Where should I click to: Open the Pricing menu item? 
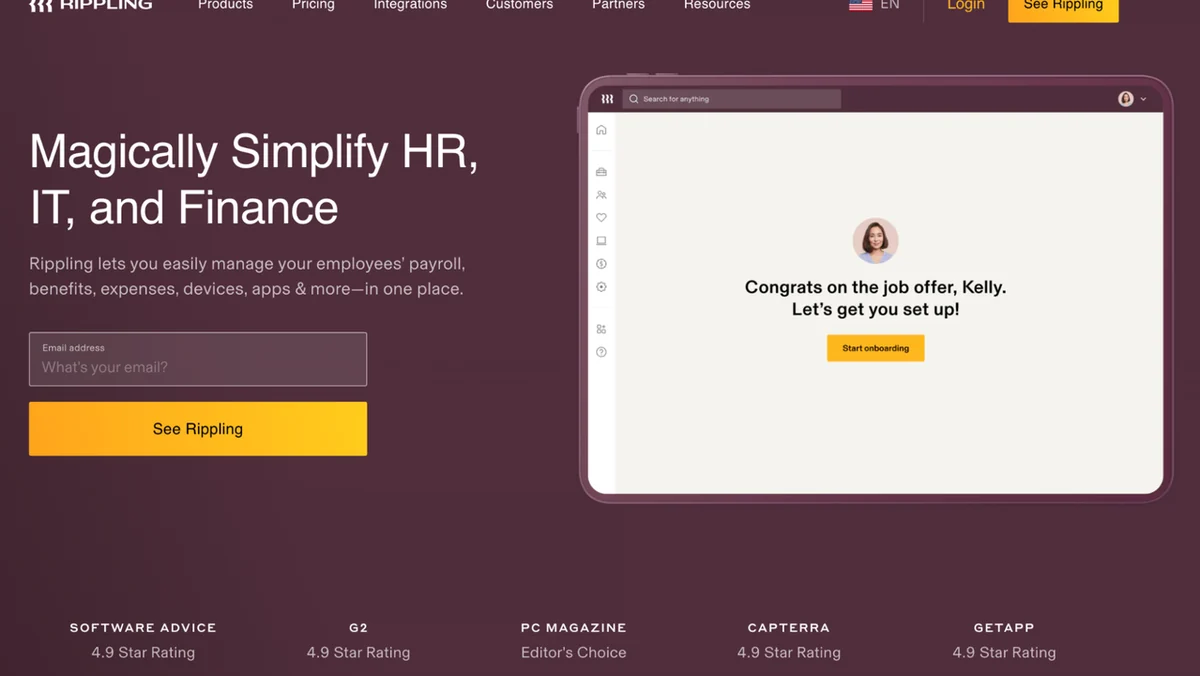point(313,5)
